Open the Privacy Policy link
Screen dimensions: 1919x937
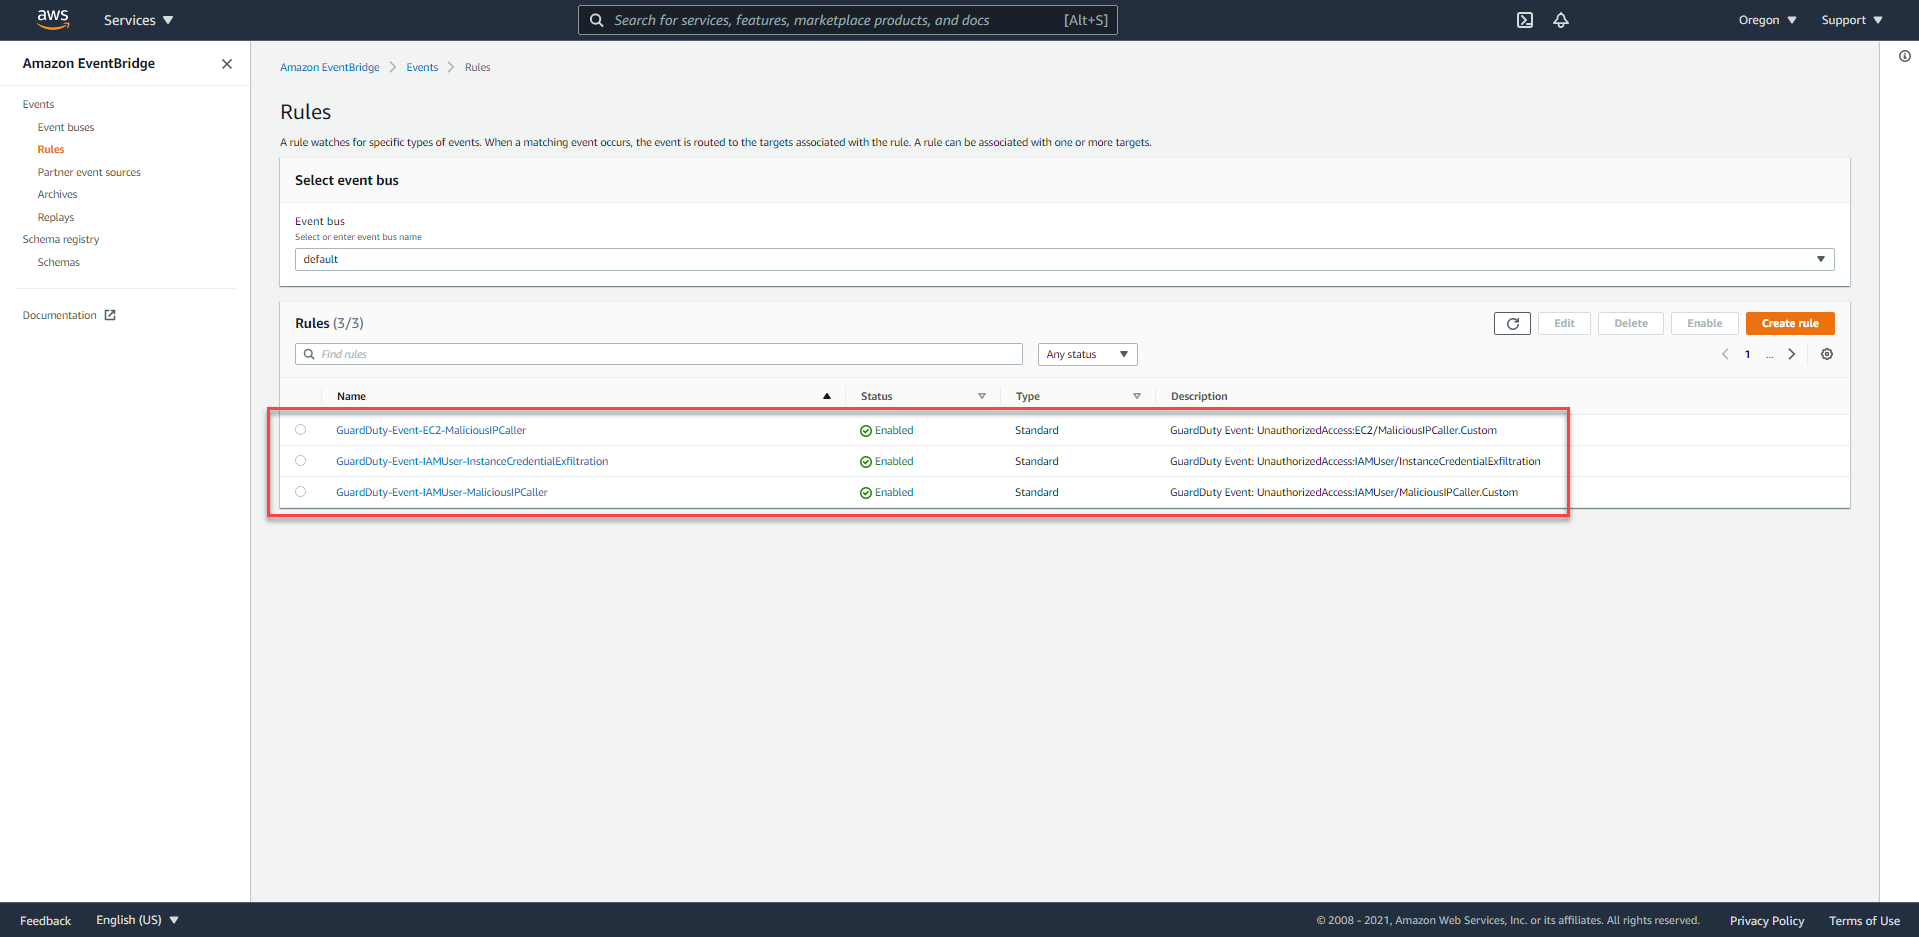point(1767,921)
